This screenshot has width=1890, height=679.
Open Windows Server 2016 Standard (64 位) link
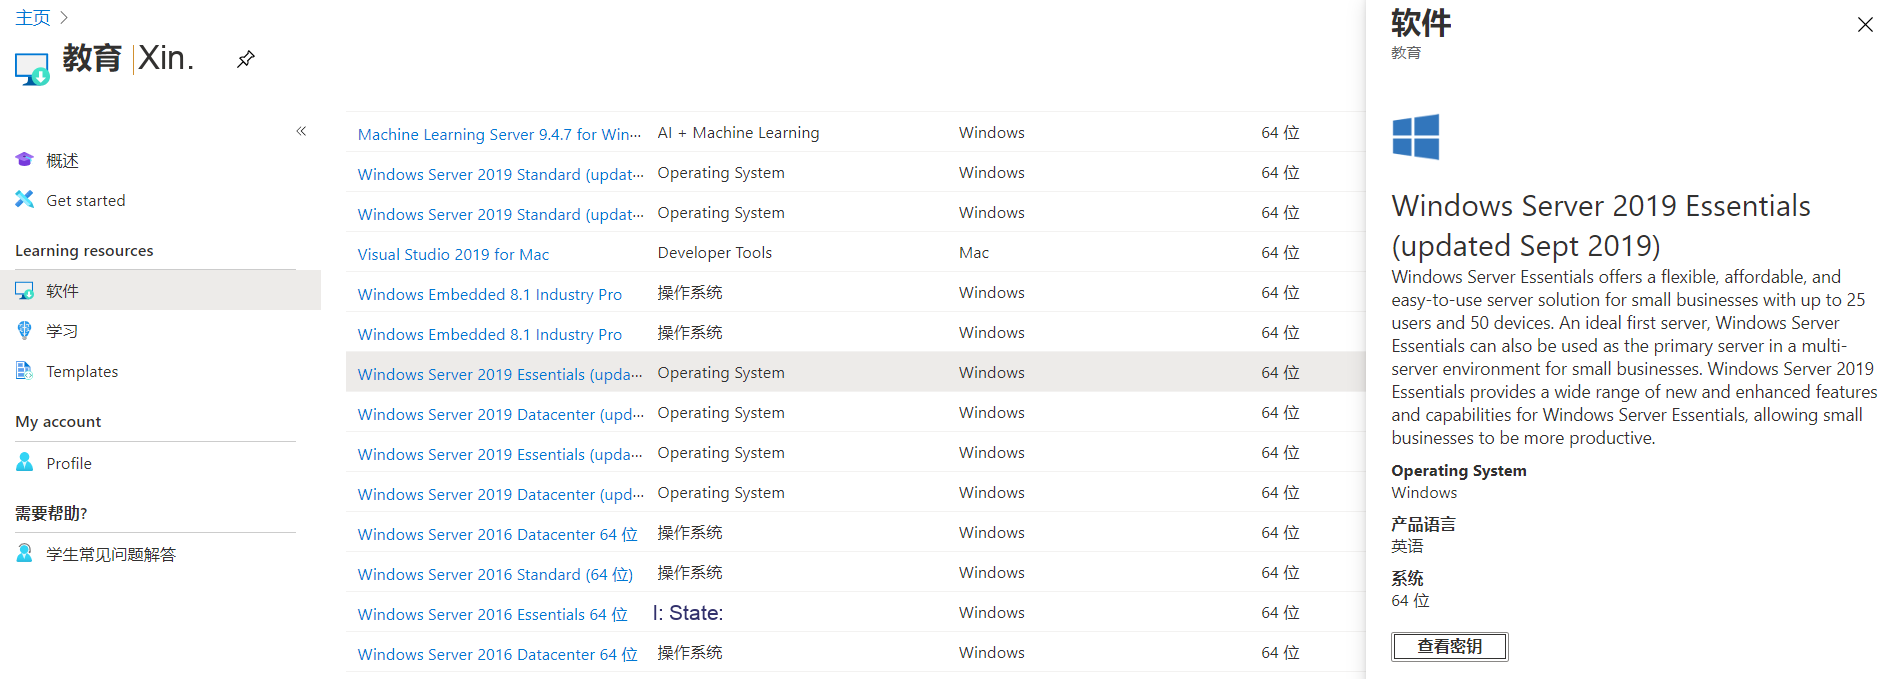click(x=495, y=574)
